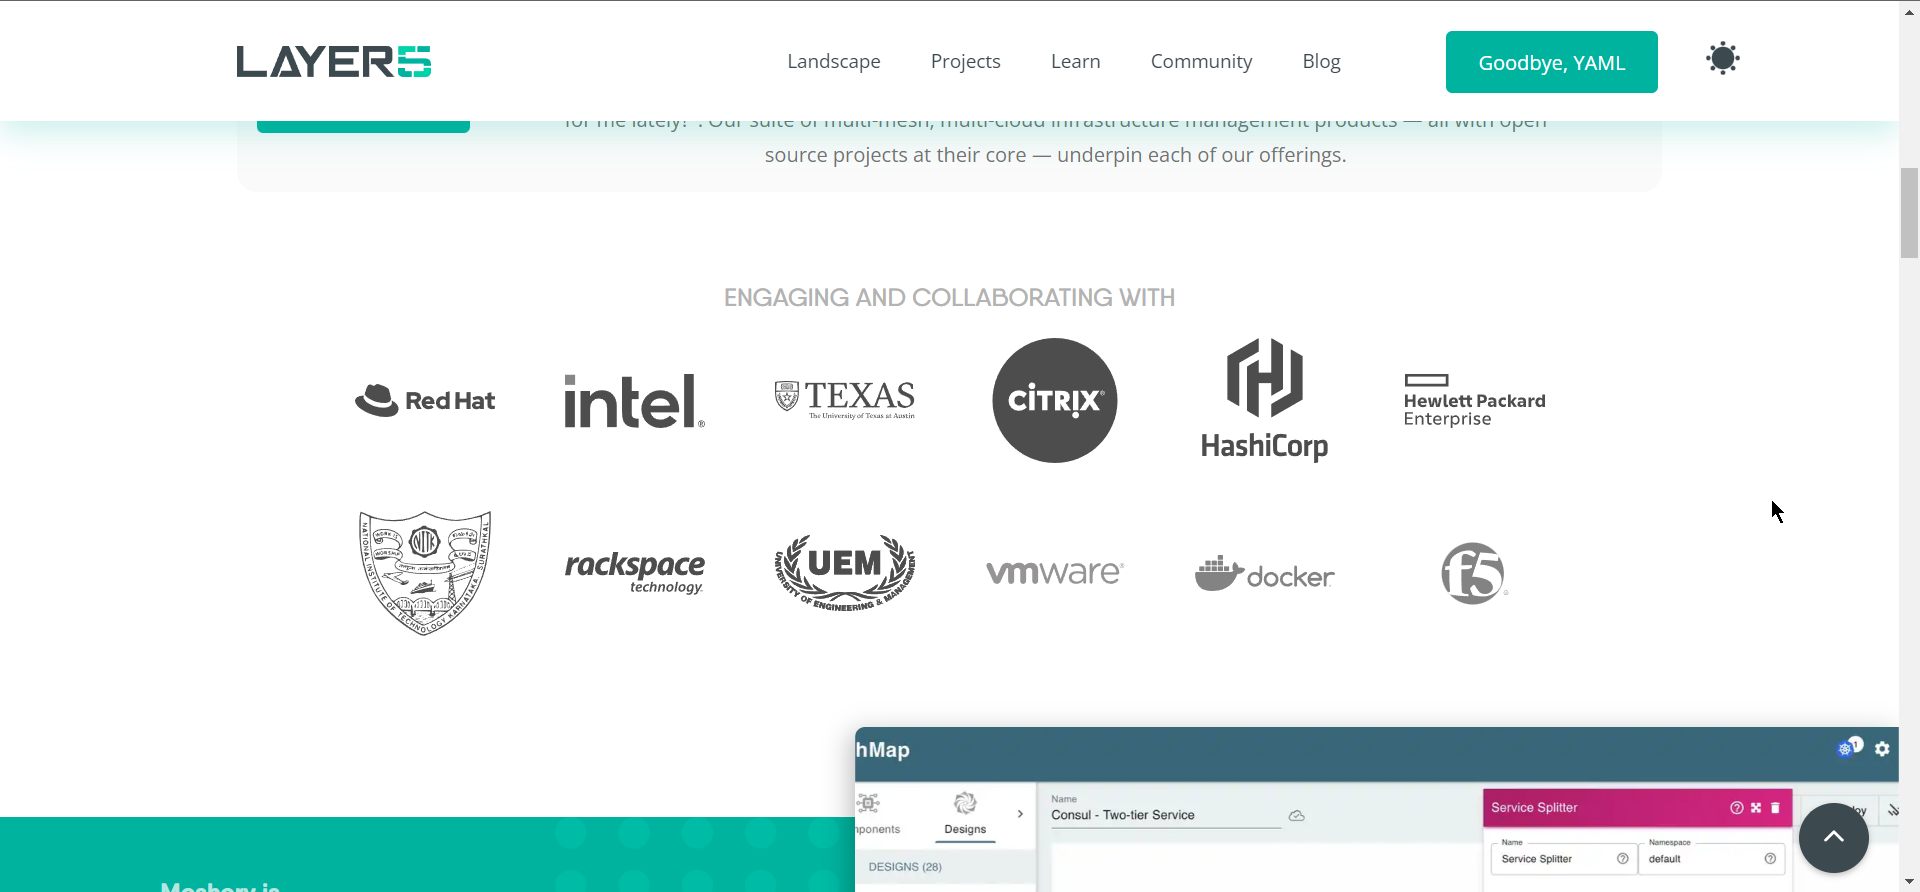Open the Landscape menu
The width and height of the screenshot is (1920, 892).
pos(834,62)
